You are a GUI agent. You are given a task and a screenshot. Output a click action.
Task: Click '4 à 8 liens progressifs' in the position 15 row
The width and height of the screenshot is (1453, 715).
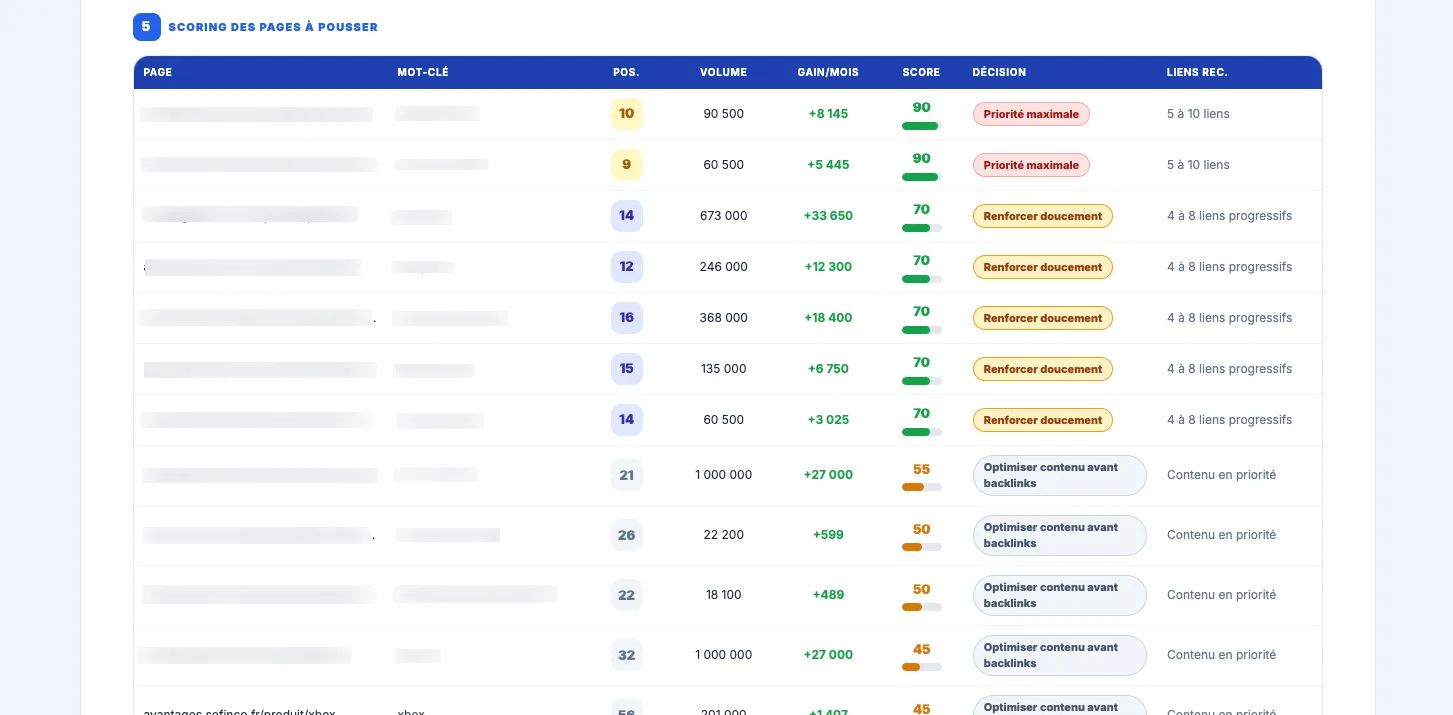click(x=1229, y=369)
